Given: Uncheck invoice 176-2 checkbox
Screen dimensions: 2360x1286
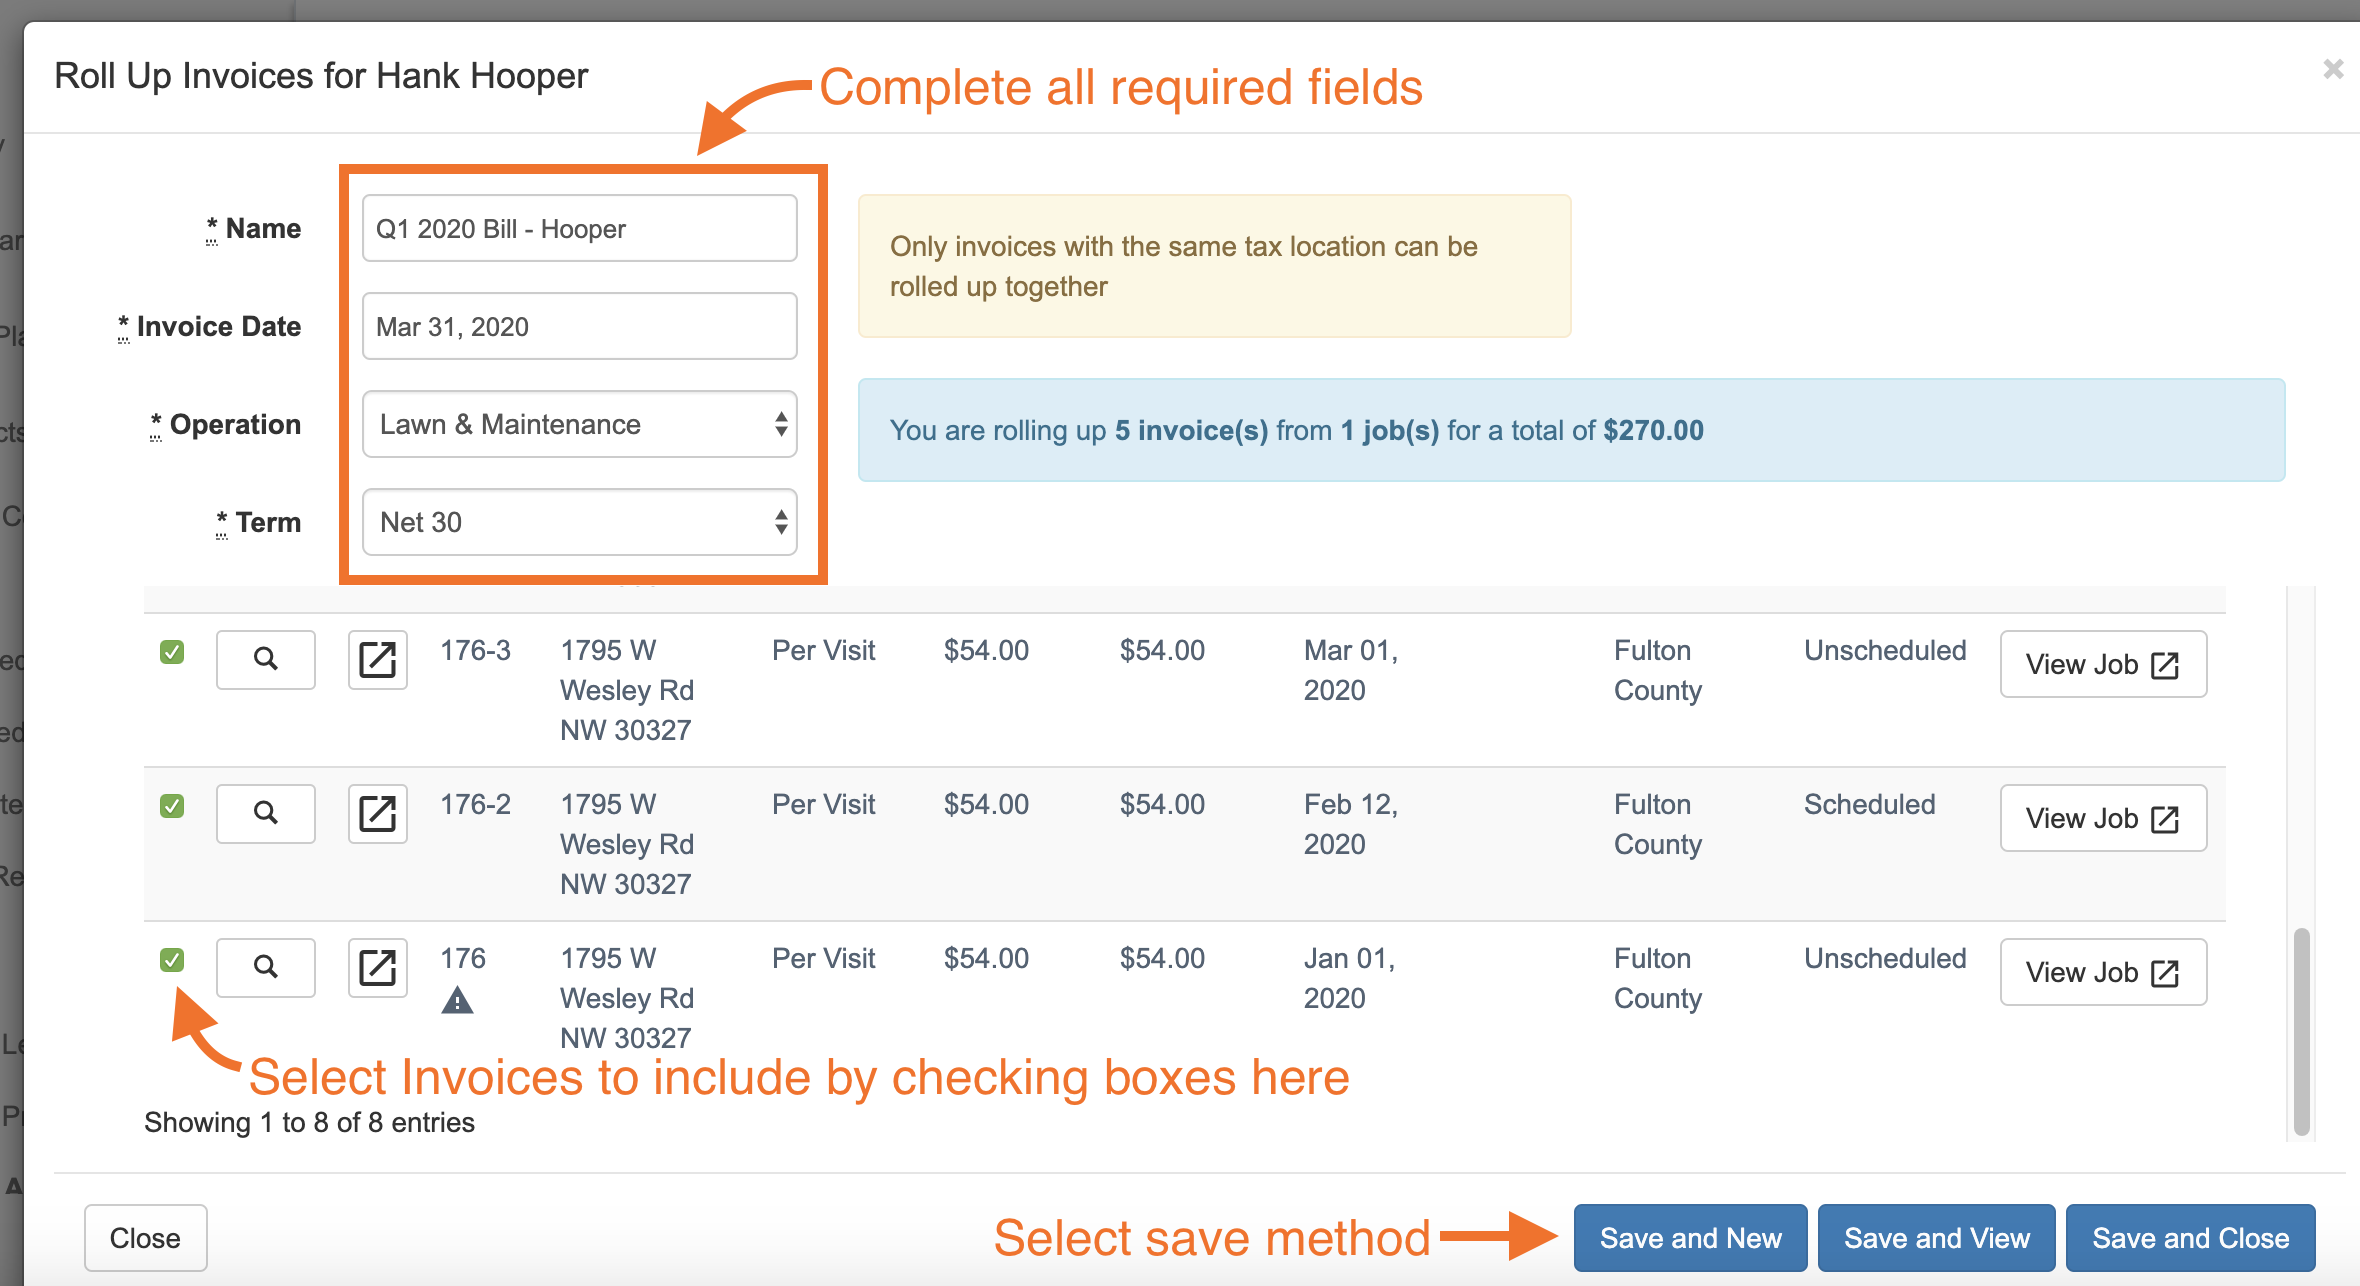Looking at the screenshot, I should click(x=172, y=806).
